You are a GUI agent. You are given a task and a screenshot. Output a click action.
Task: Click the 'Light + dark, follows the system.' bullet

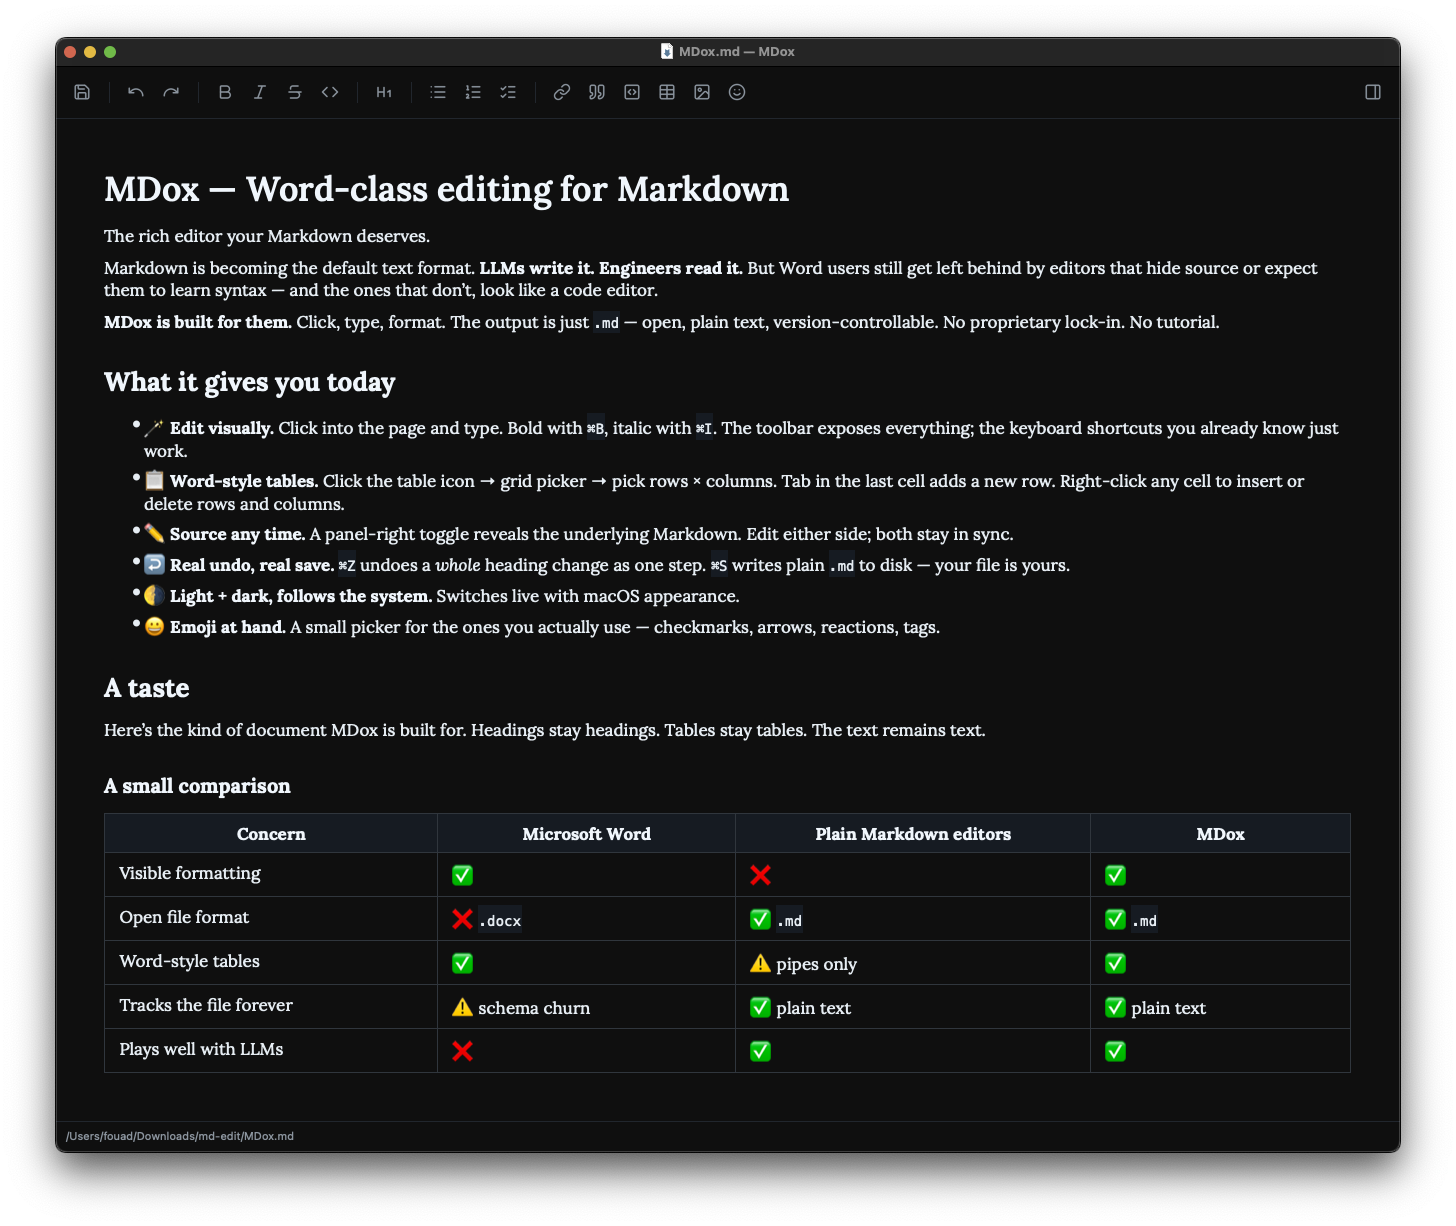300,596
